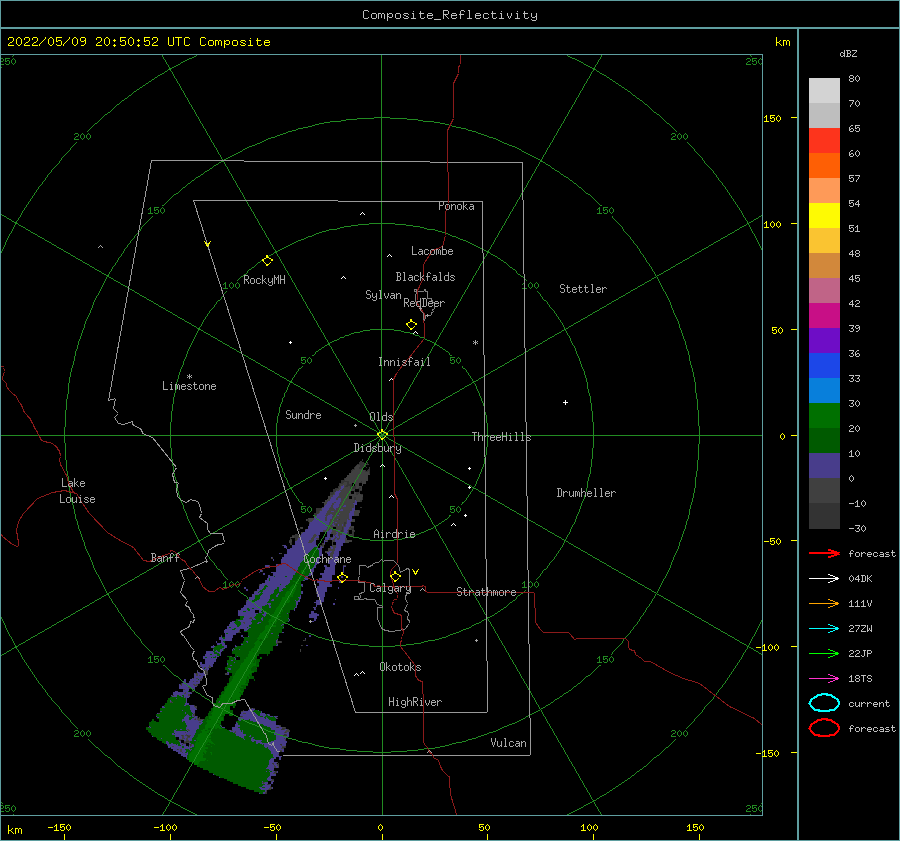Click the RedDeer label
The width and height of the screenshot is (900, 841).
pyautogui.click(x=424, y=303)
